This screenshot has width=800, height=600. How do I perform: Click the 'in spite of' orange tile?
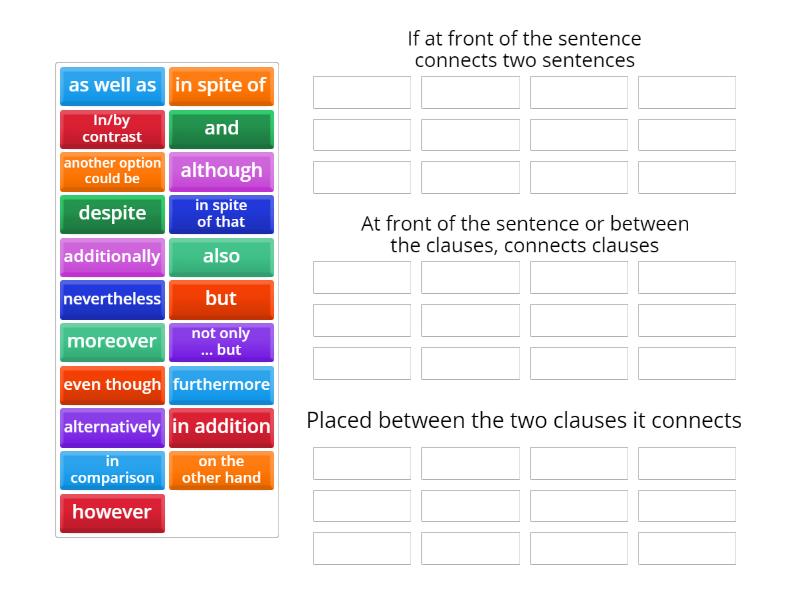(221, 86)
